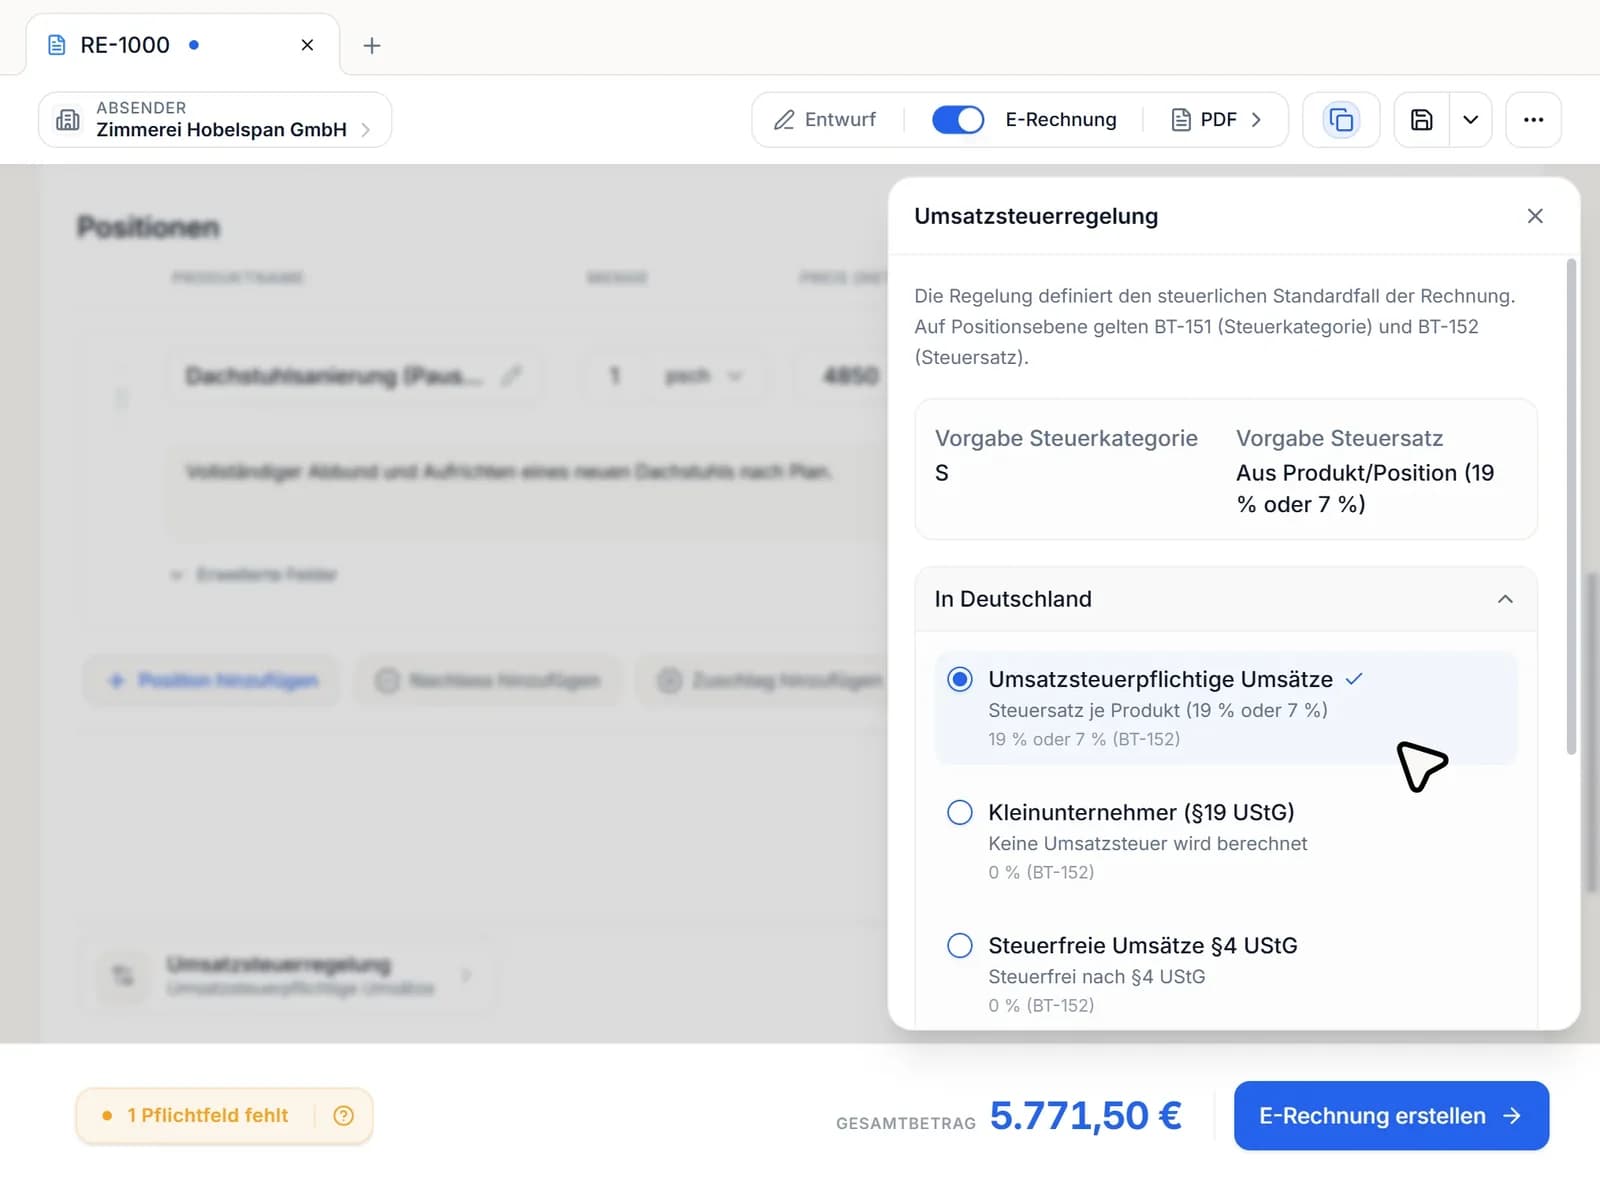Toggle the E-Rechnung switch off
The height and width of the screenshot is (1185, 1600).
tap(958, 120)
